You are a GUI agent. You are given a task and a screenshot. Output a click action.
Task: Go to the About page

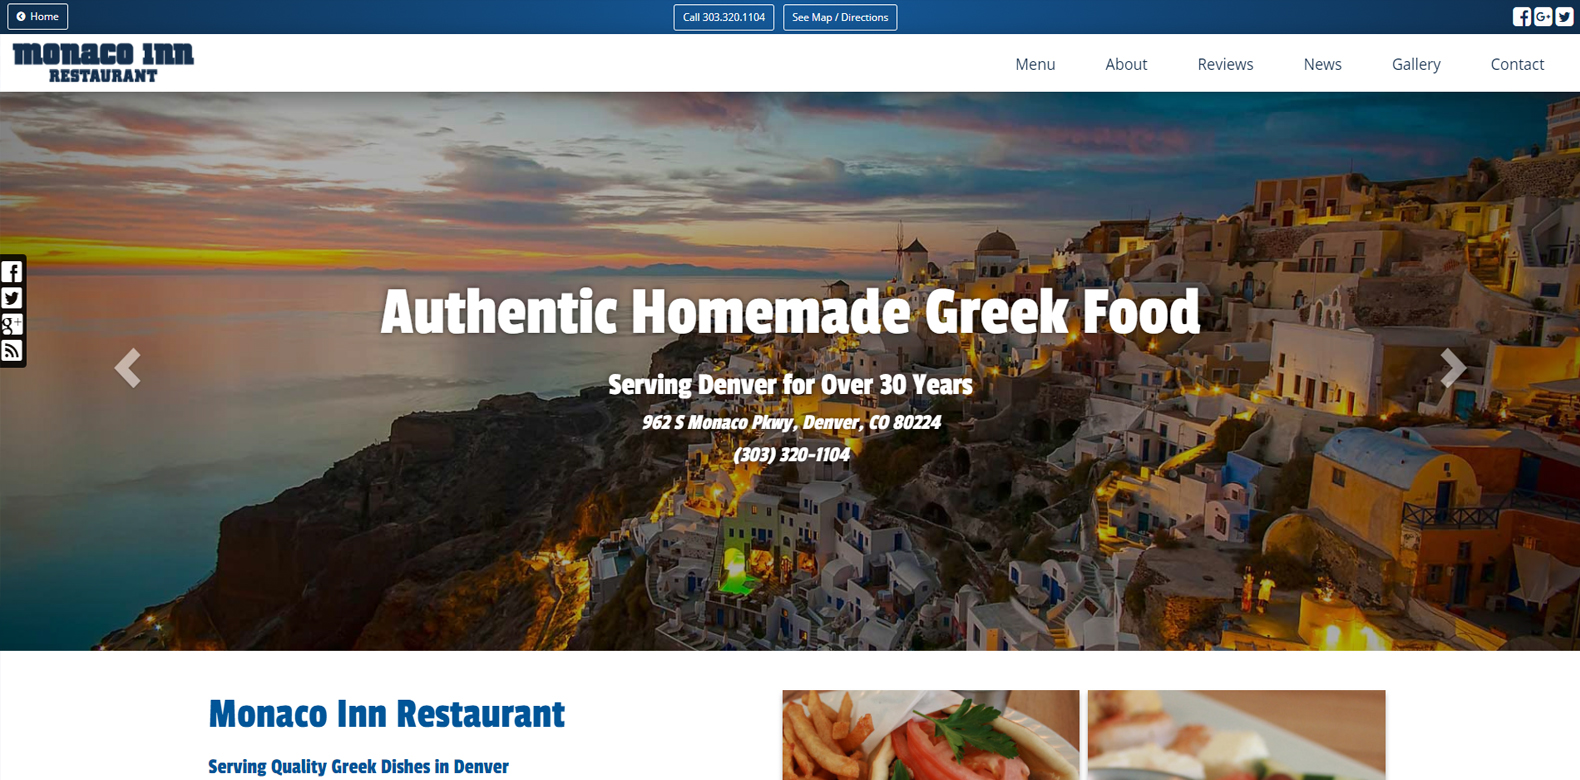point(1126,64)
